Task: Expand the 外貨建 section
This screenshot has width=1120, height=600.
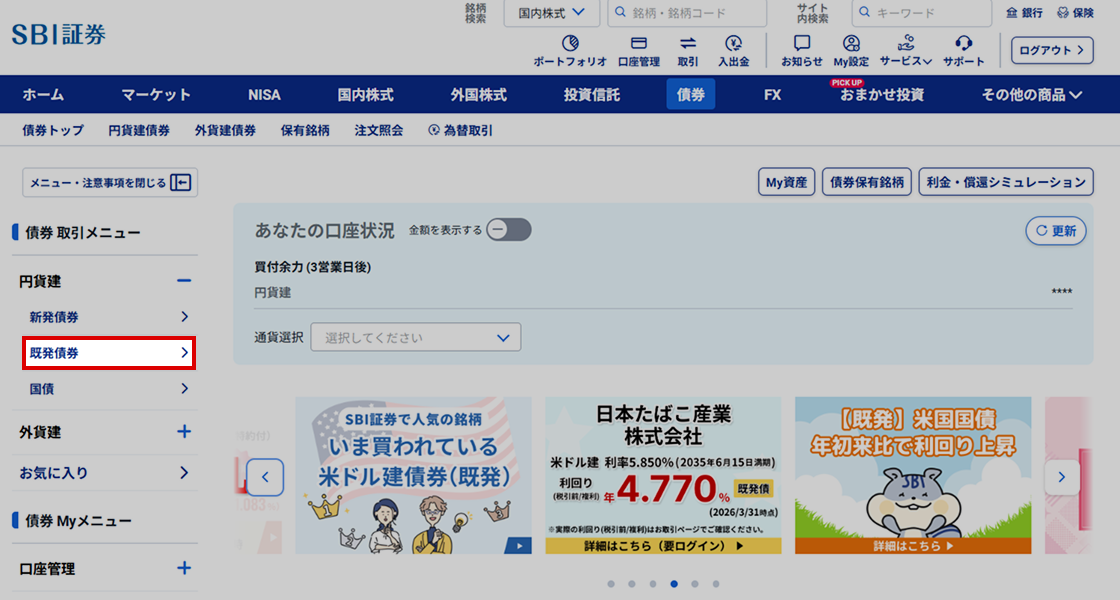Action: tap(184, 431)
